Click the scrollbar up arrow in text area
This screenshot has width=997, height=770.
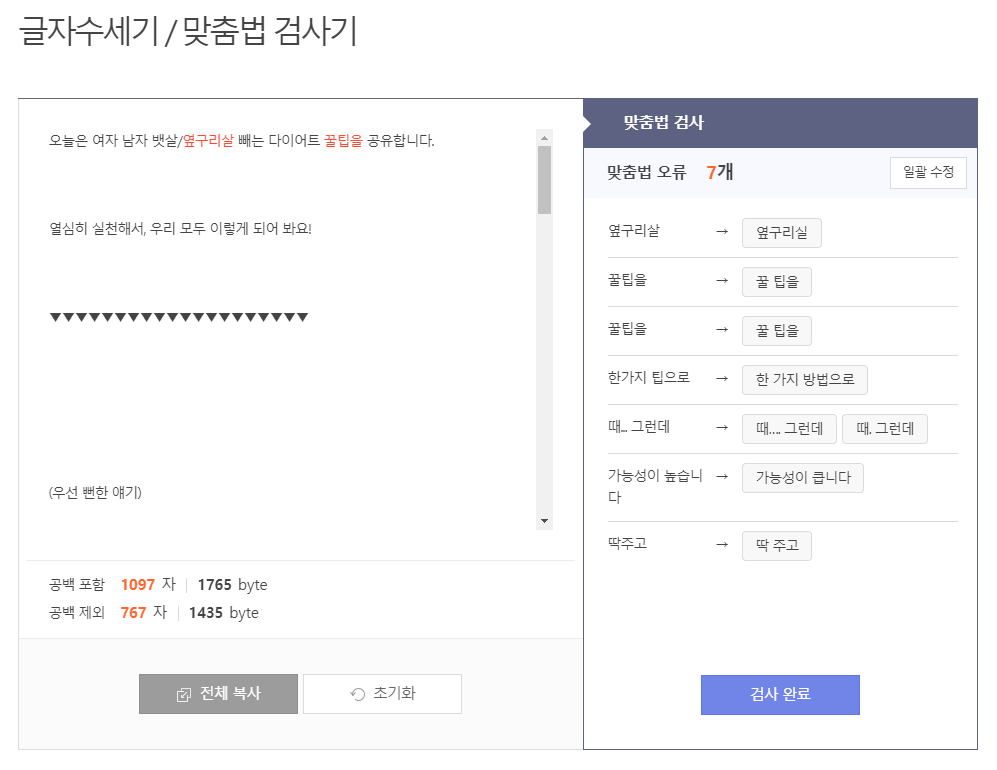pos(543,132)
